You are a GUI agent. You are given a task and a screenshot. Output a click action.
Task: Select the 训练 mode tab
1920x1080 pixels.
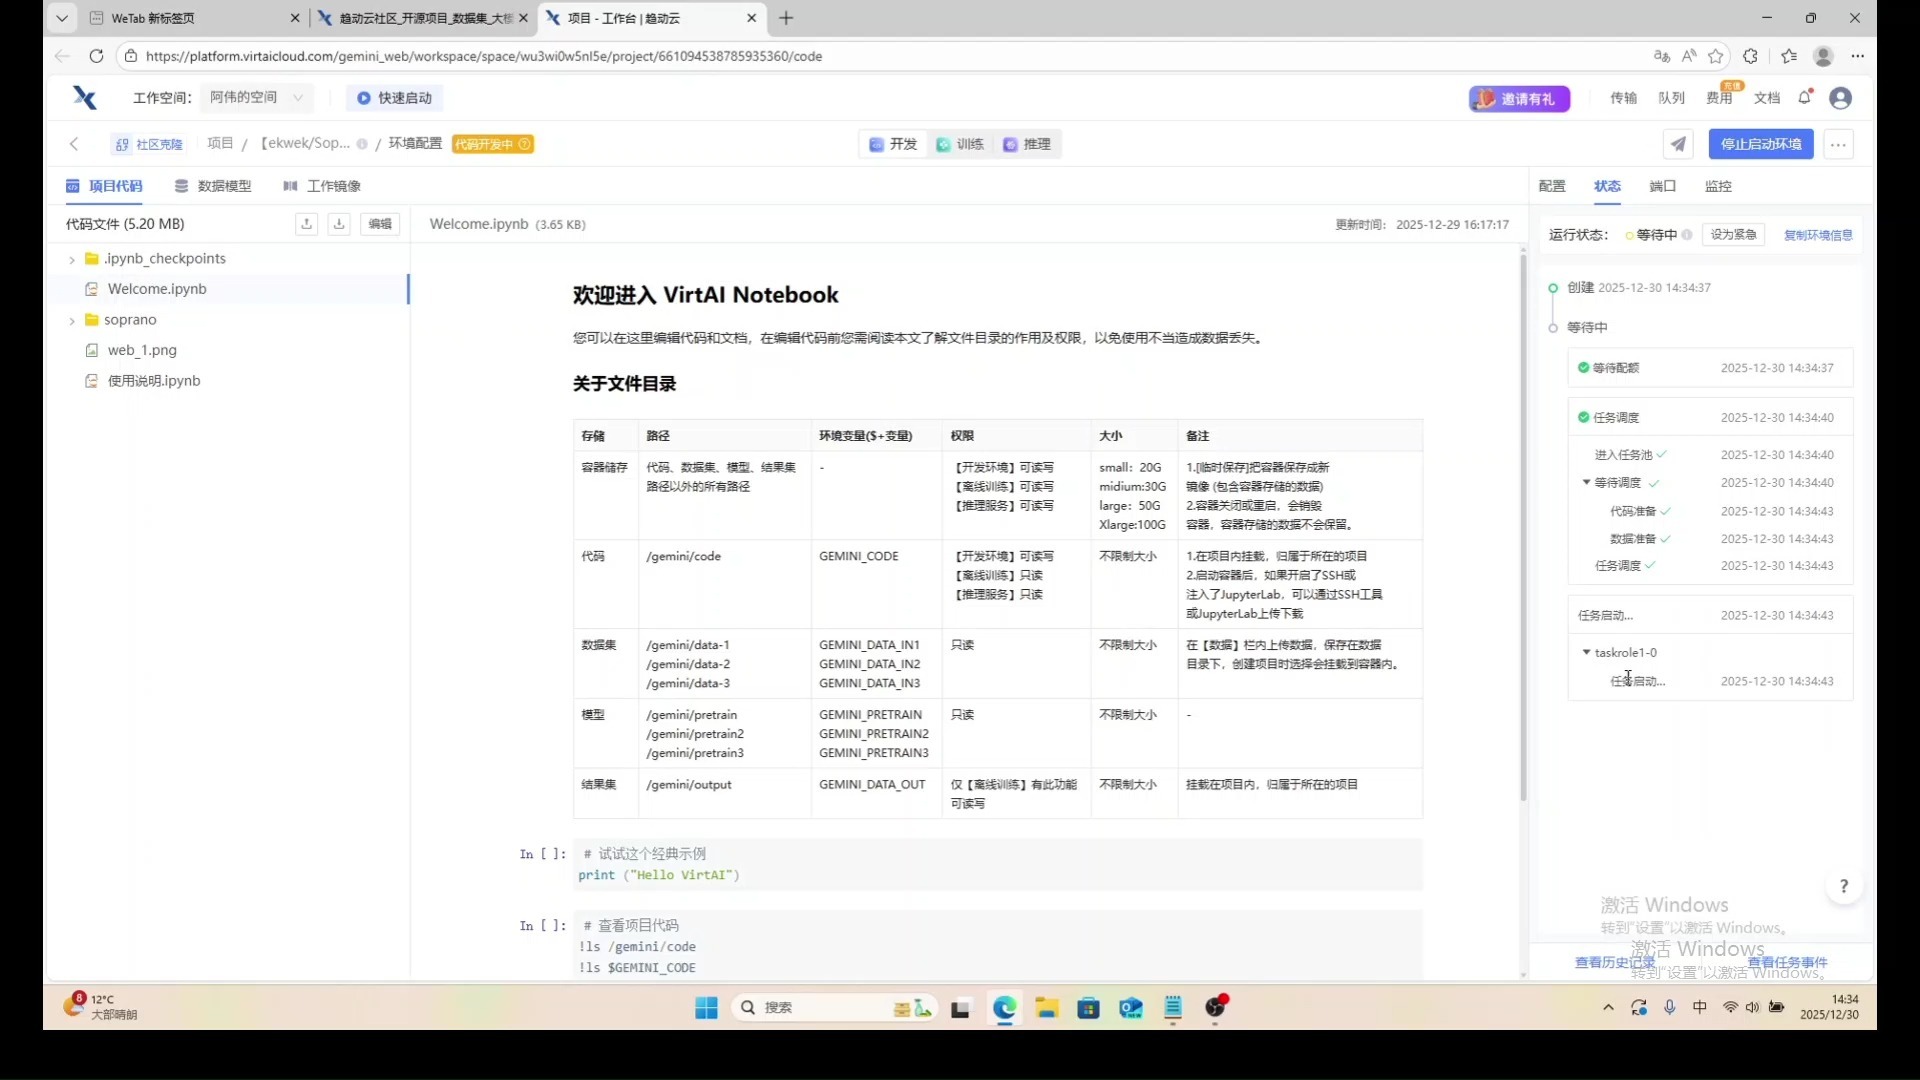pyautogui.click(x=960, y=144)
